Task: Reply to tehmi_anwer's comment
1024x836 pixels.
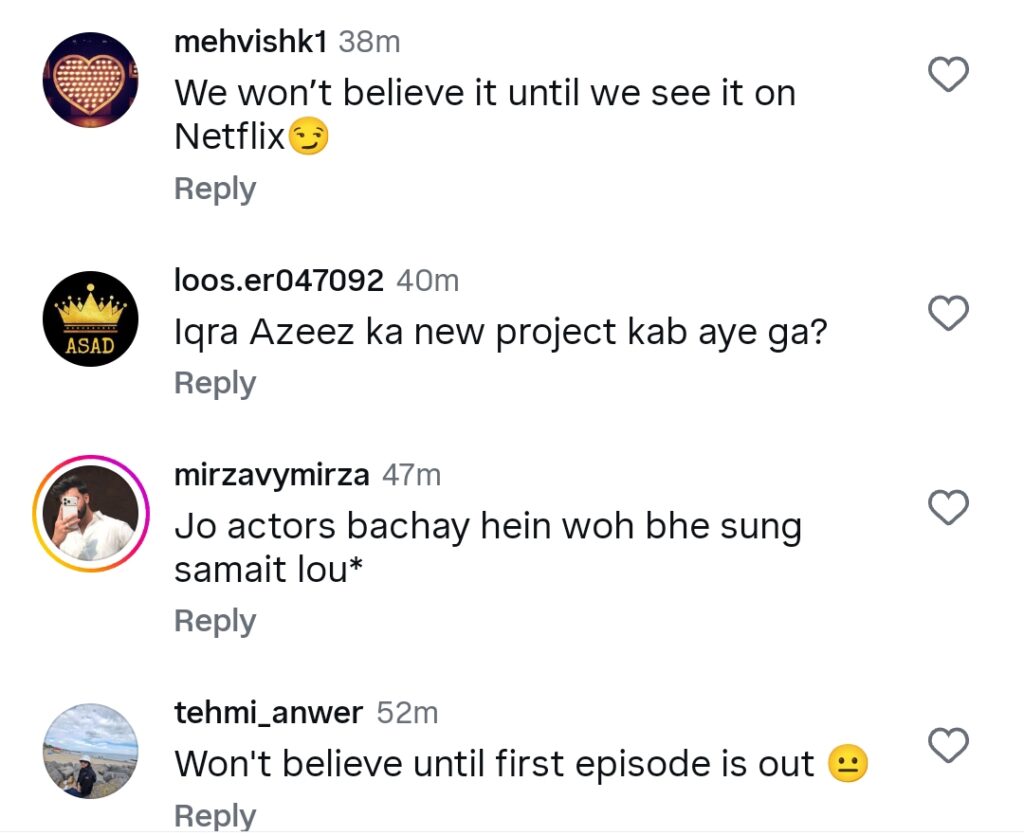Action: coord(215,816)
